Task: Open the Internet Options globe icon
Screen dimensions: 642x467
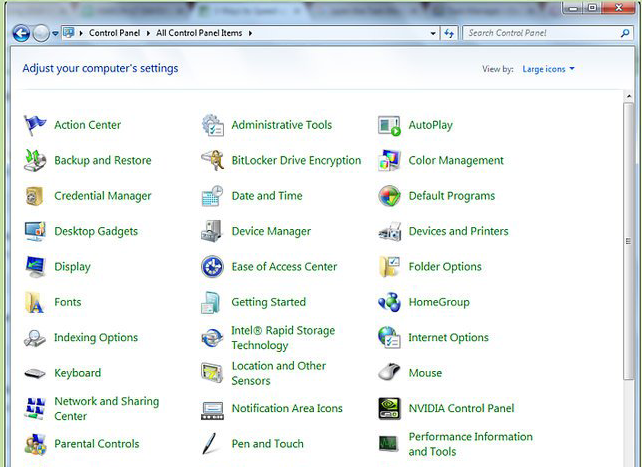Action: pos(389,337)
